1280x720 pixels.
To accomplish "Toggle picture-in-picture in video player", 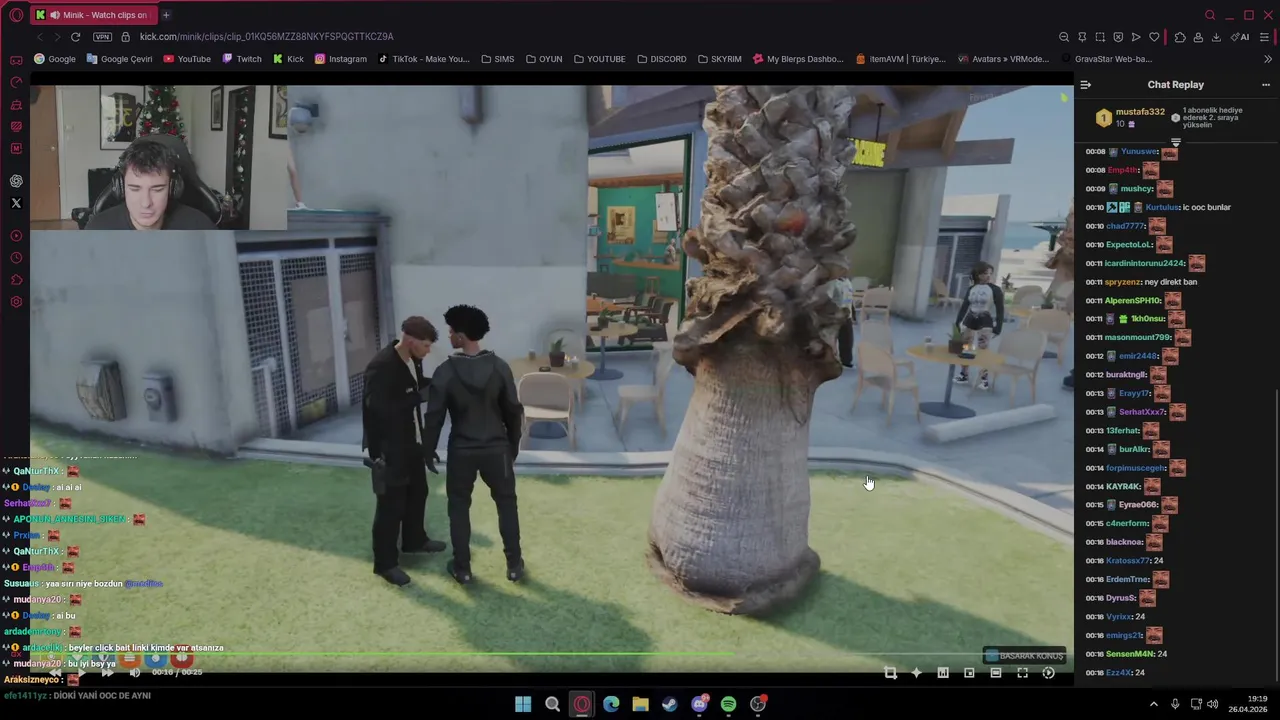I will (x=969, y=673).
